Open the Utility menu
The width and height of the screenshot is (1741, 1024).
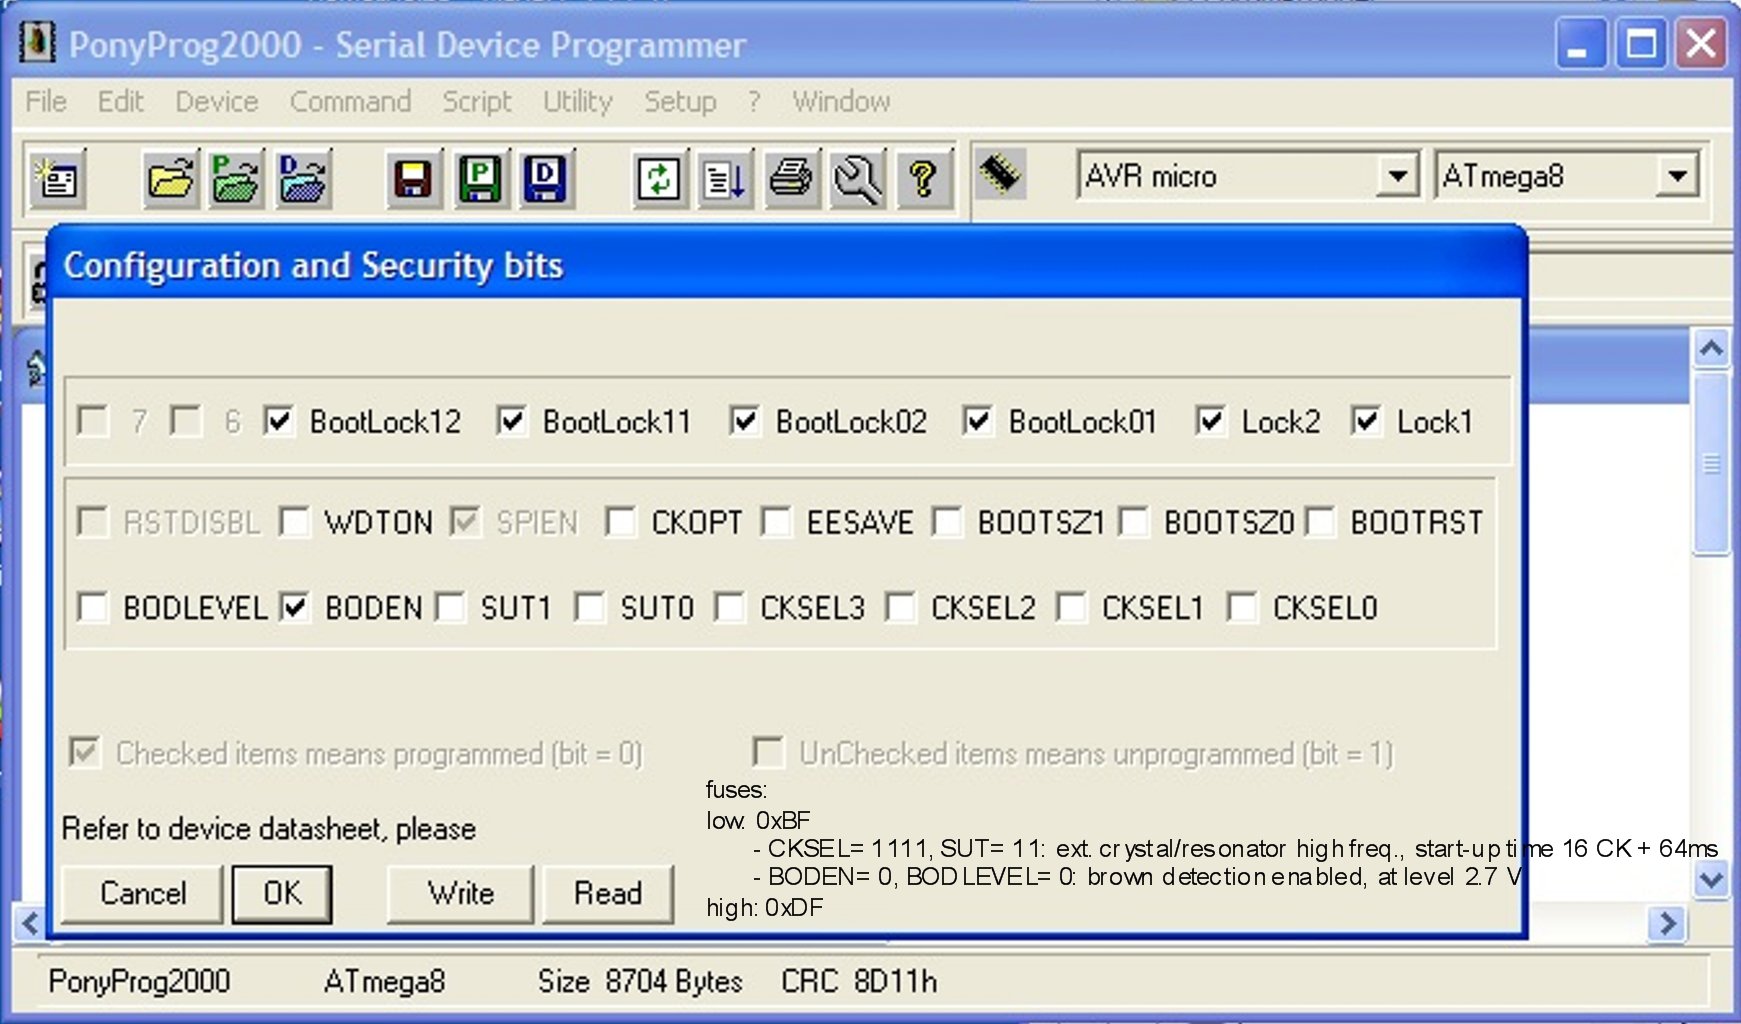click(577, 101)
